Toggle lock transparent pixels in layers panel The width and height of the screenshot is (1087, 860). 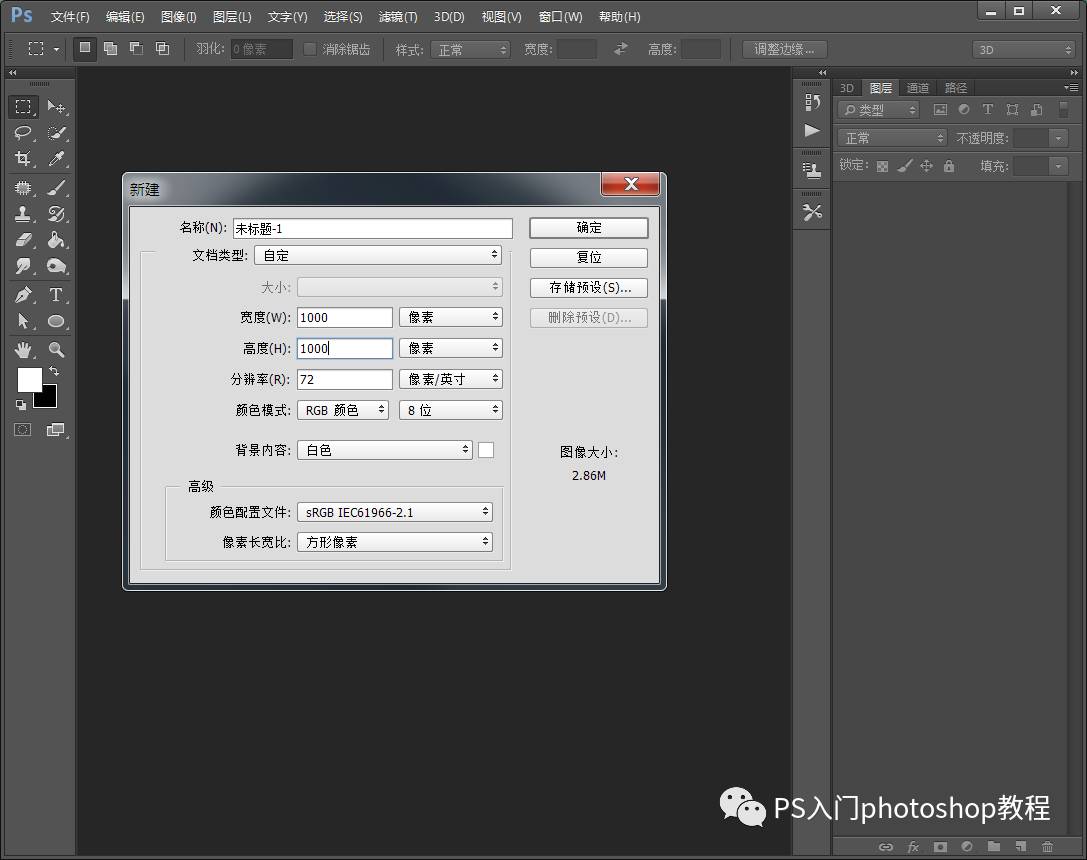click(x=882, y=166)
